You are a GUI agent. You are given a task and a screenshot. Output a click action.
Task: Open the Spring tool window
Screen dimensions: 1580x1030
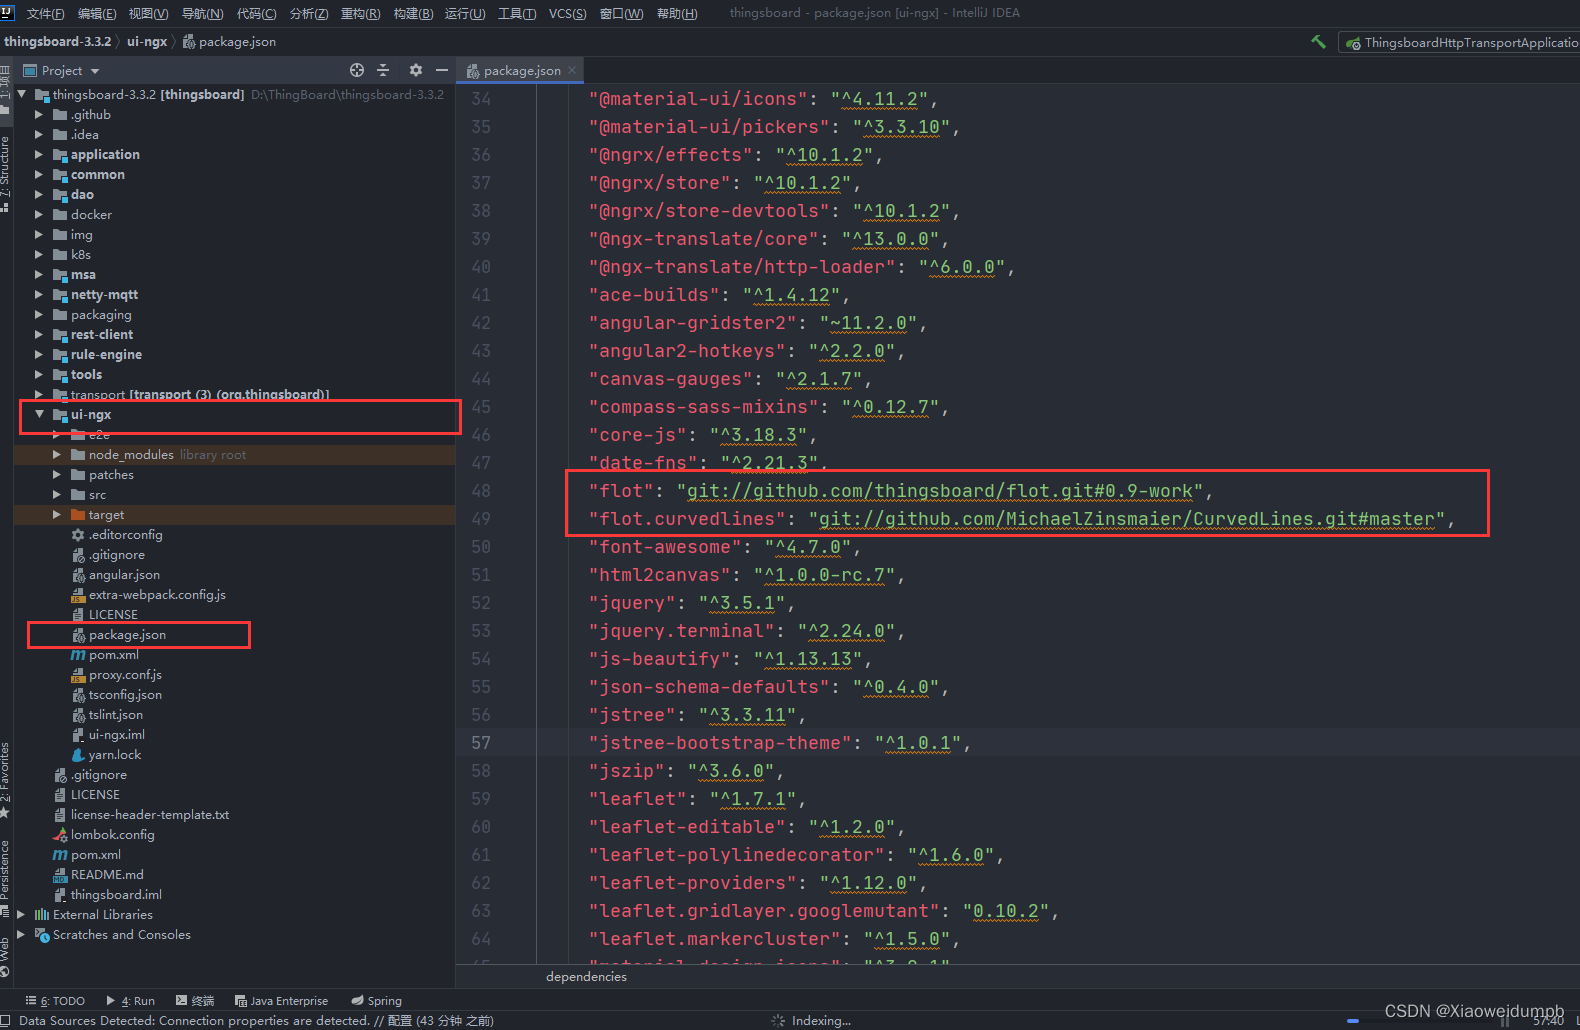click(x=376, y=1000)
